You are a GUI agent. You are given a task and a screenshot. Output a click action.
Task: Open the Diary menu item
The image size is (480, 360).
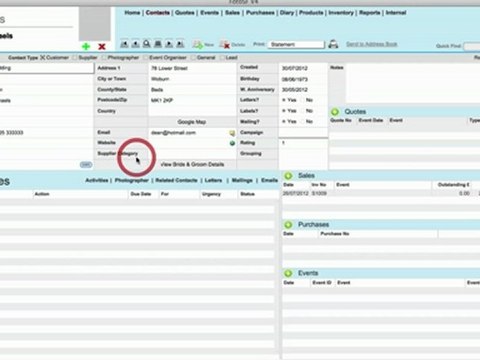click(287, 13)
